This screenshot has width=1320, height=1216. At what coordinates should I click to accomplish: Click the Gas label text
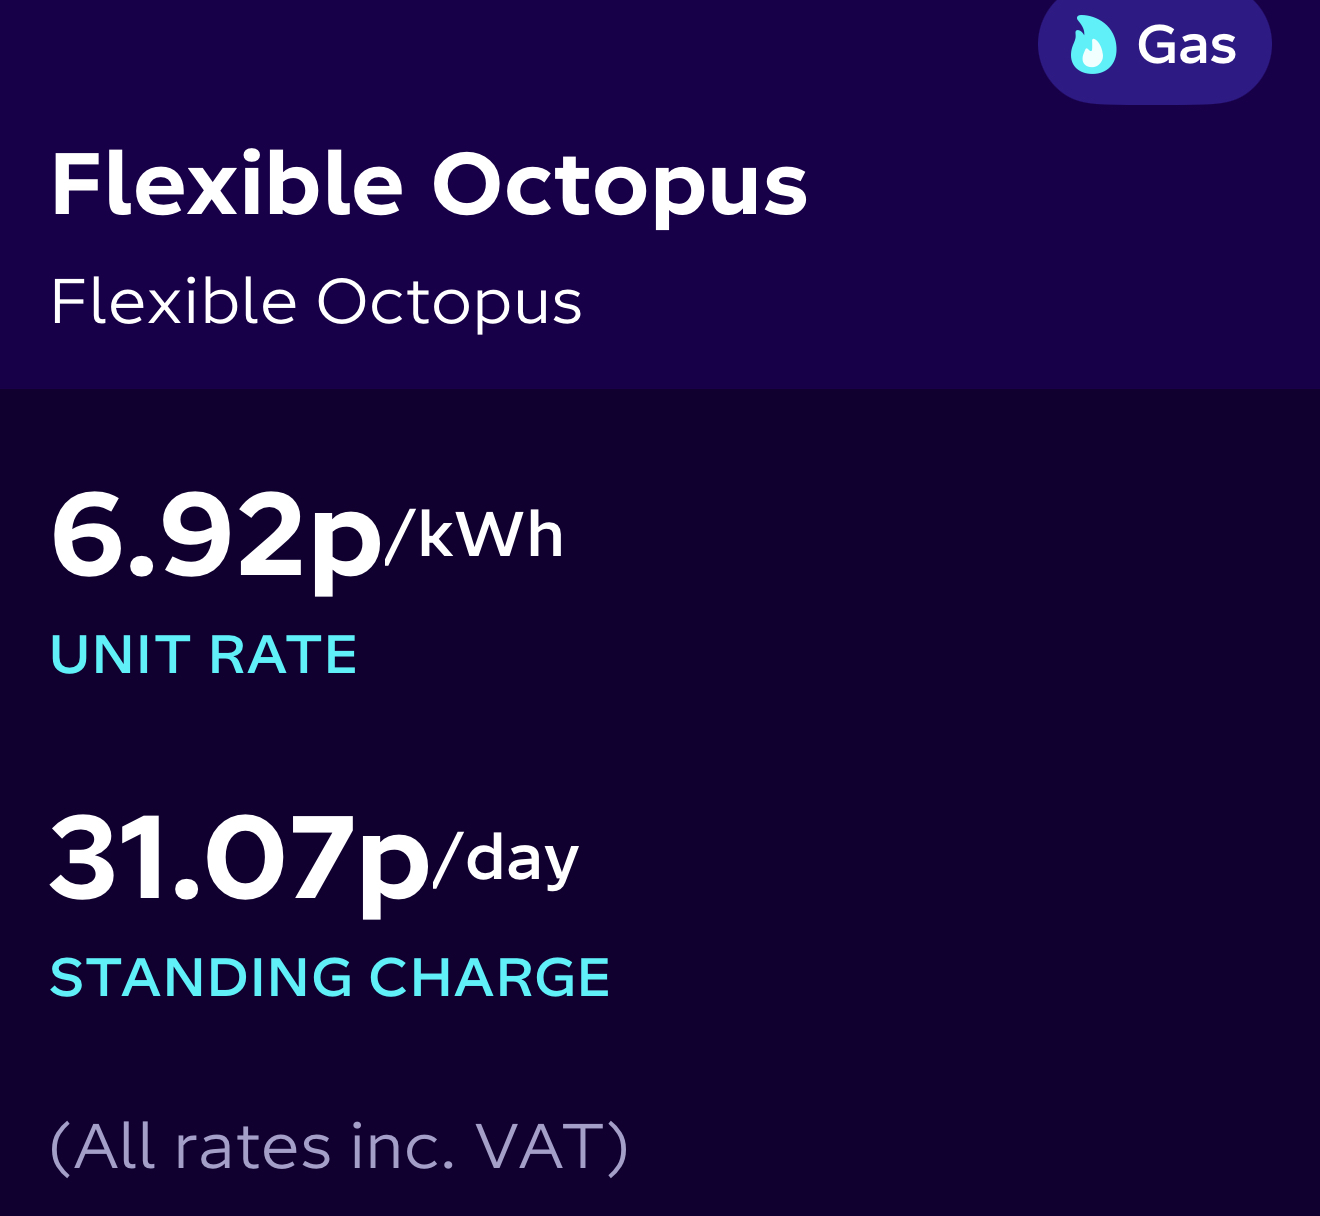(1187, 46)
